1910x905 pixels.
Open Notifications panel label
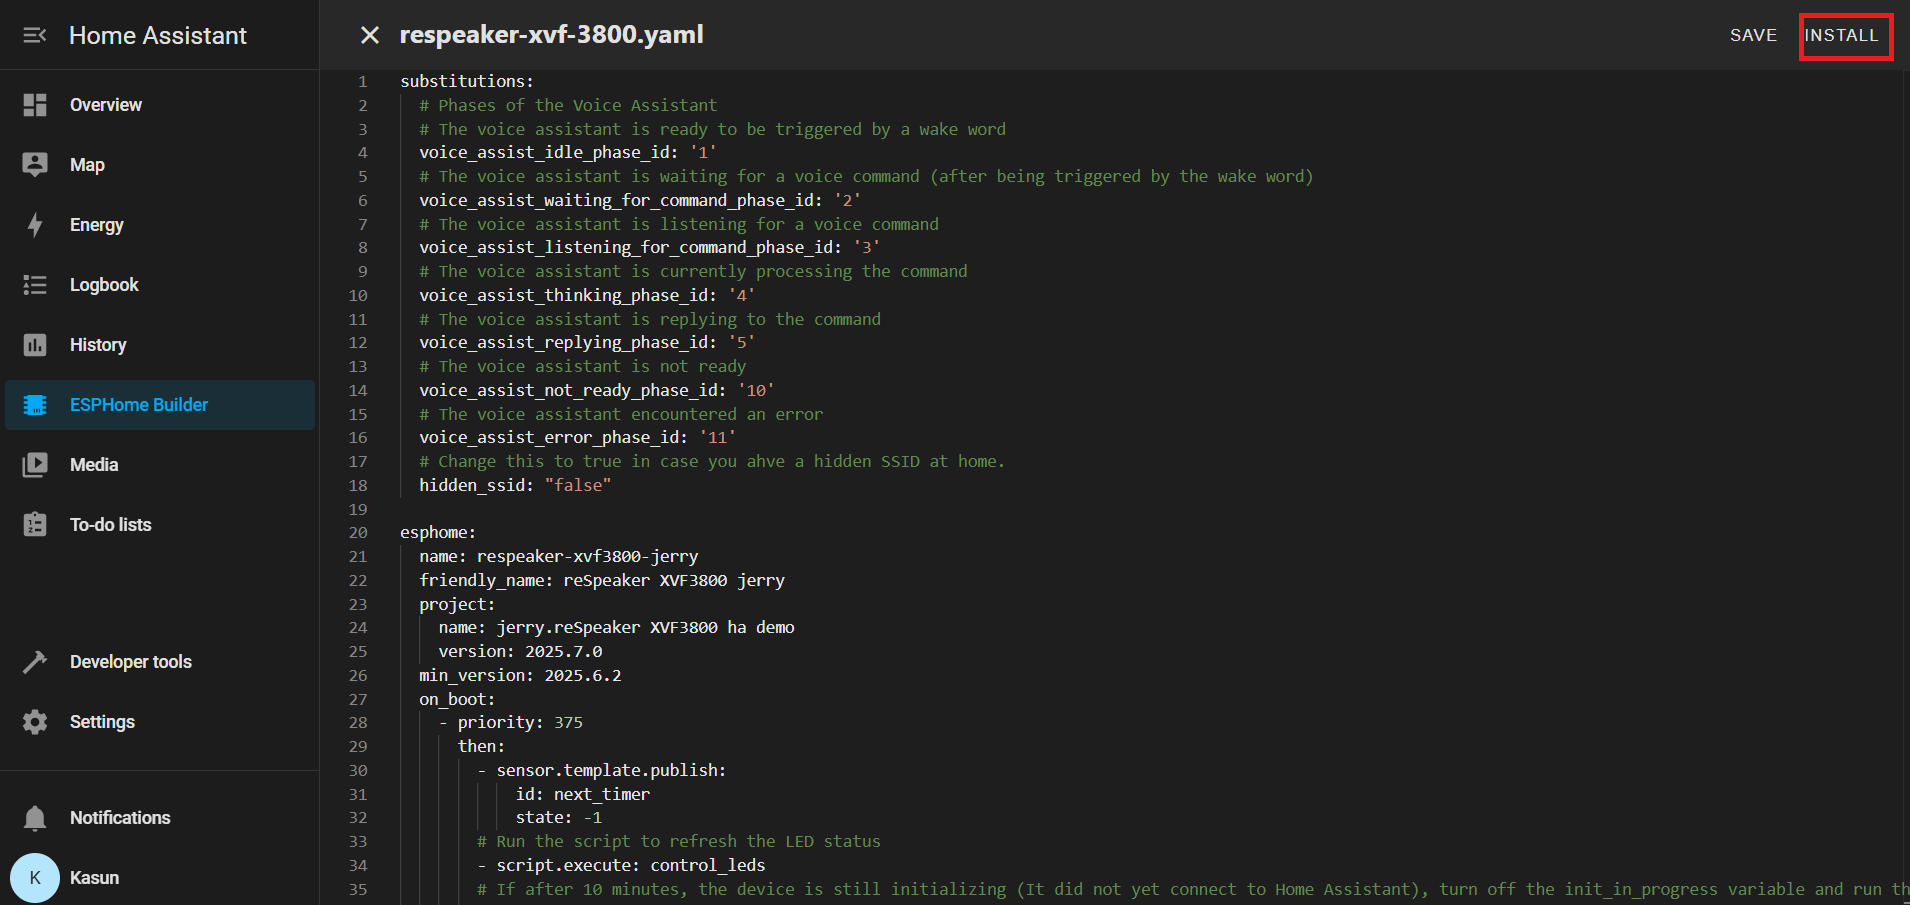[120, 818]
